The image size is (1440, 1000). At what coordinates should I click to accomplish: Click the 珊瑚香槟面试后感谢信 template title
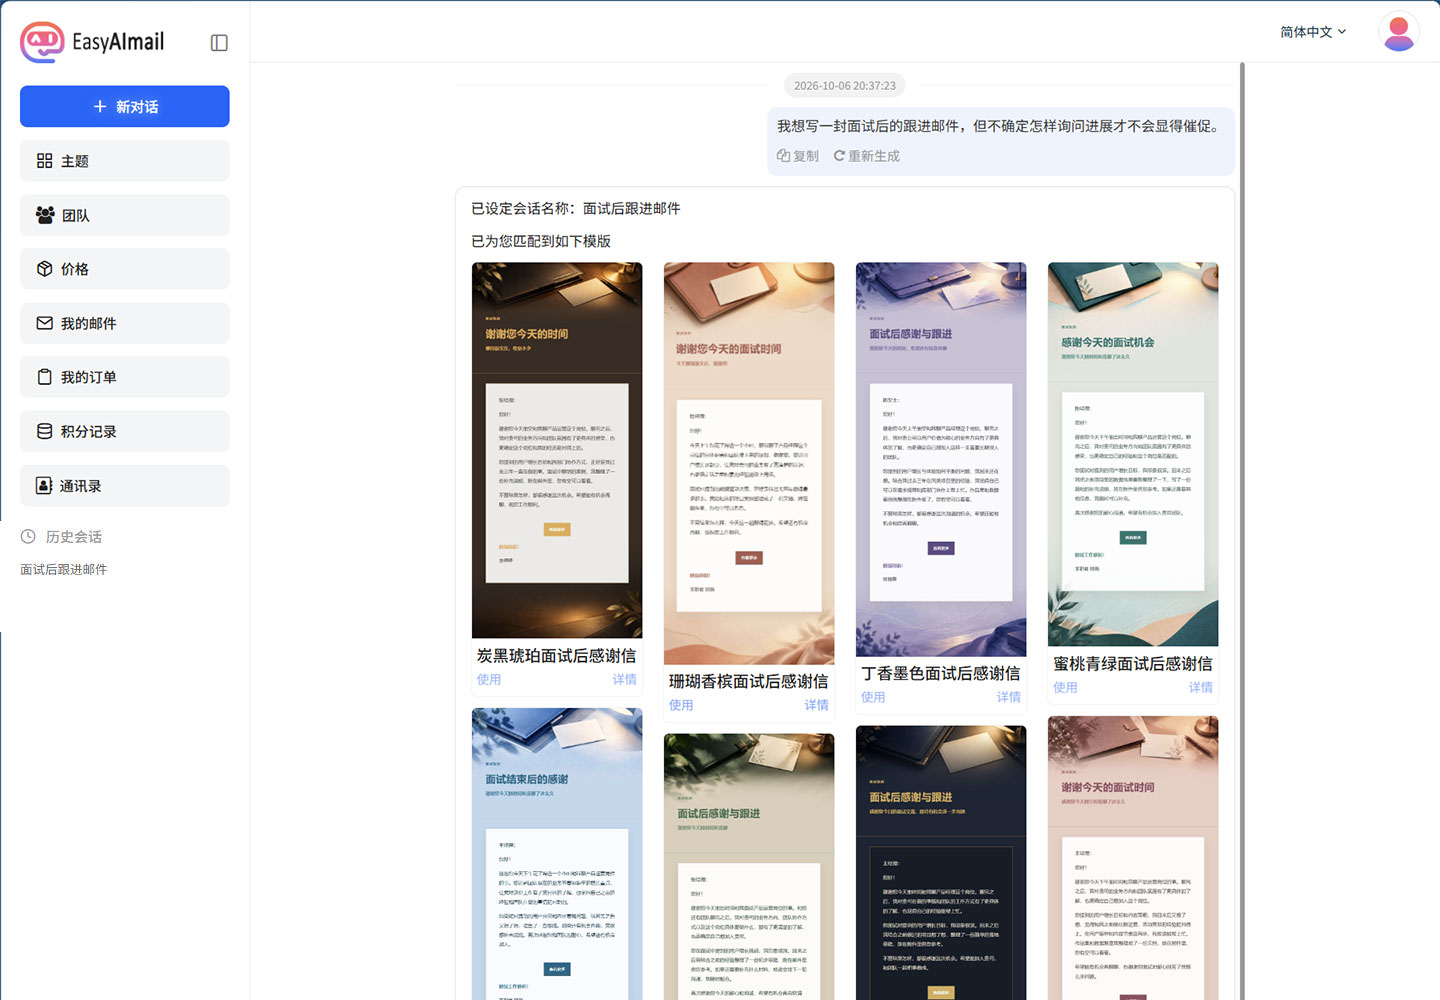(x=749, y=681)
